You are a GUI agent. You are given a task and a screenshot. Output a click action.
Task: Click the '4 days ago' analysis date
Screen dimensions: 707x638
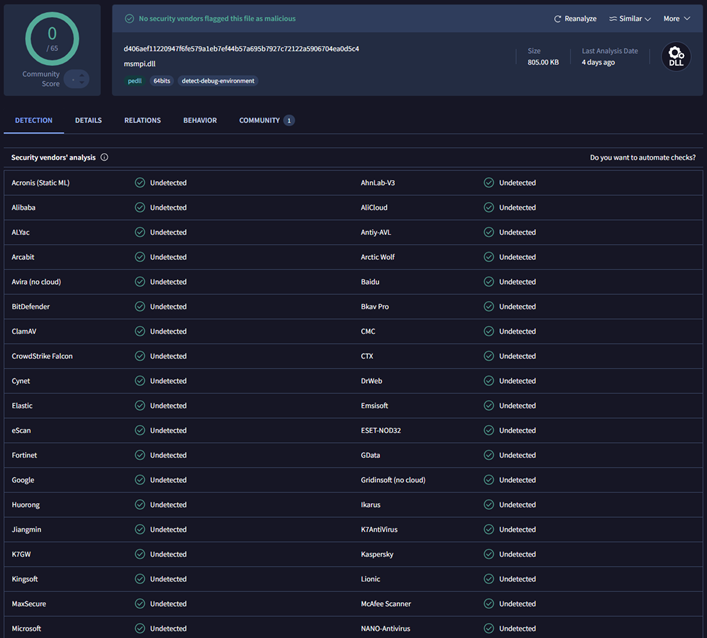pos(598,62)
